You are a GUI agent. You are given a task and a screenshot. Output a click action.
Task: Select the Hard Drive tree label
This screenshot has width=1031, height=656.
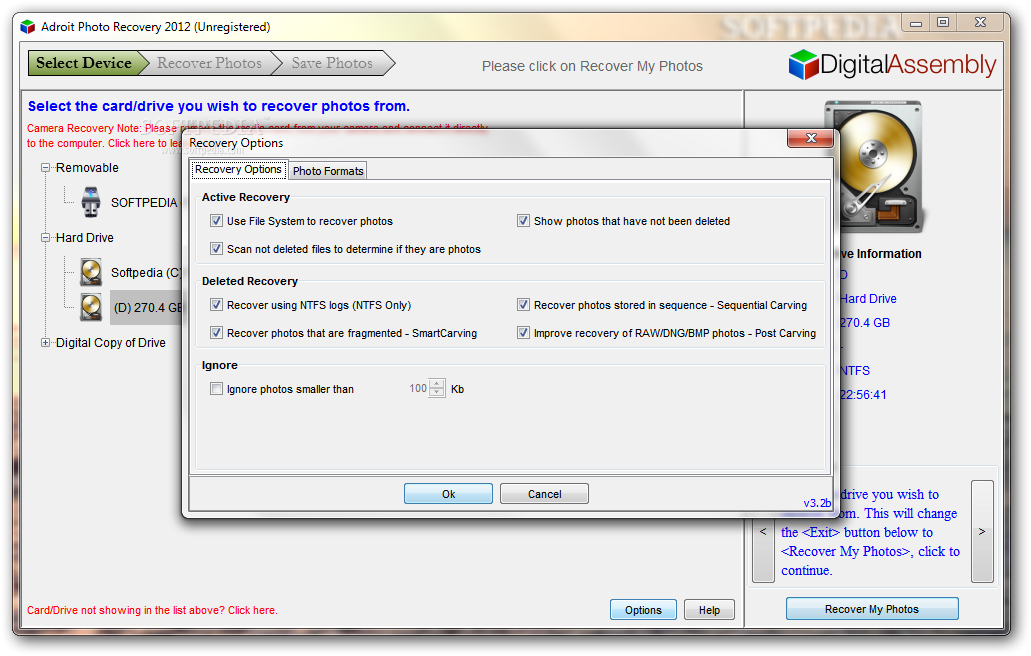point(85,237)
